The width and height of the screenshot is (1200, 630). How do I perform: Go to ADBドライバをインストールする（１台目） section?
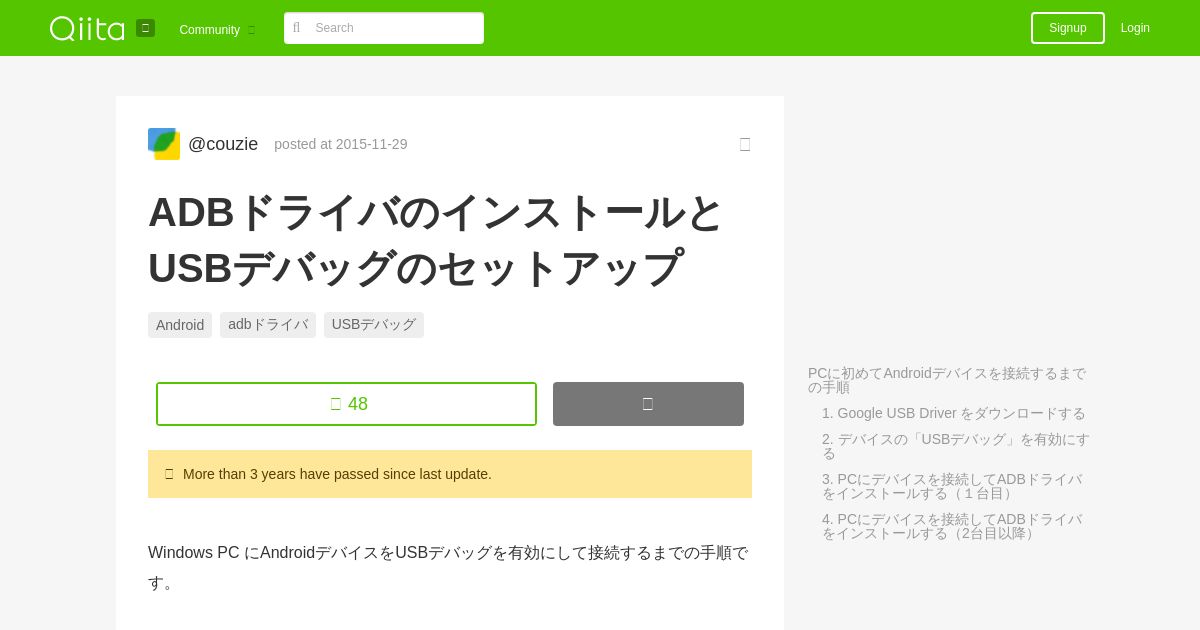[952, 486]
